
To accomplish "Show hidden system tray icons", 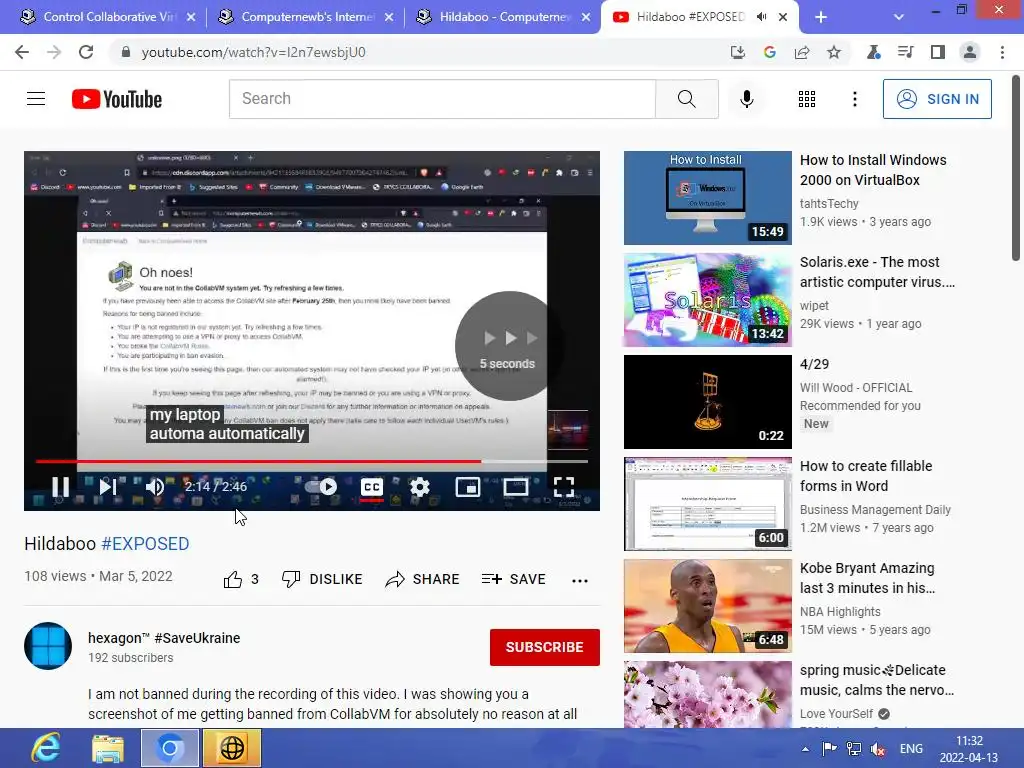I will click(x=805, y=749).
